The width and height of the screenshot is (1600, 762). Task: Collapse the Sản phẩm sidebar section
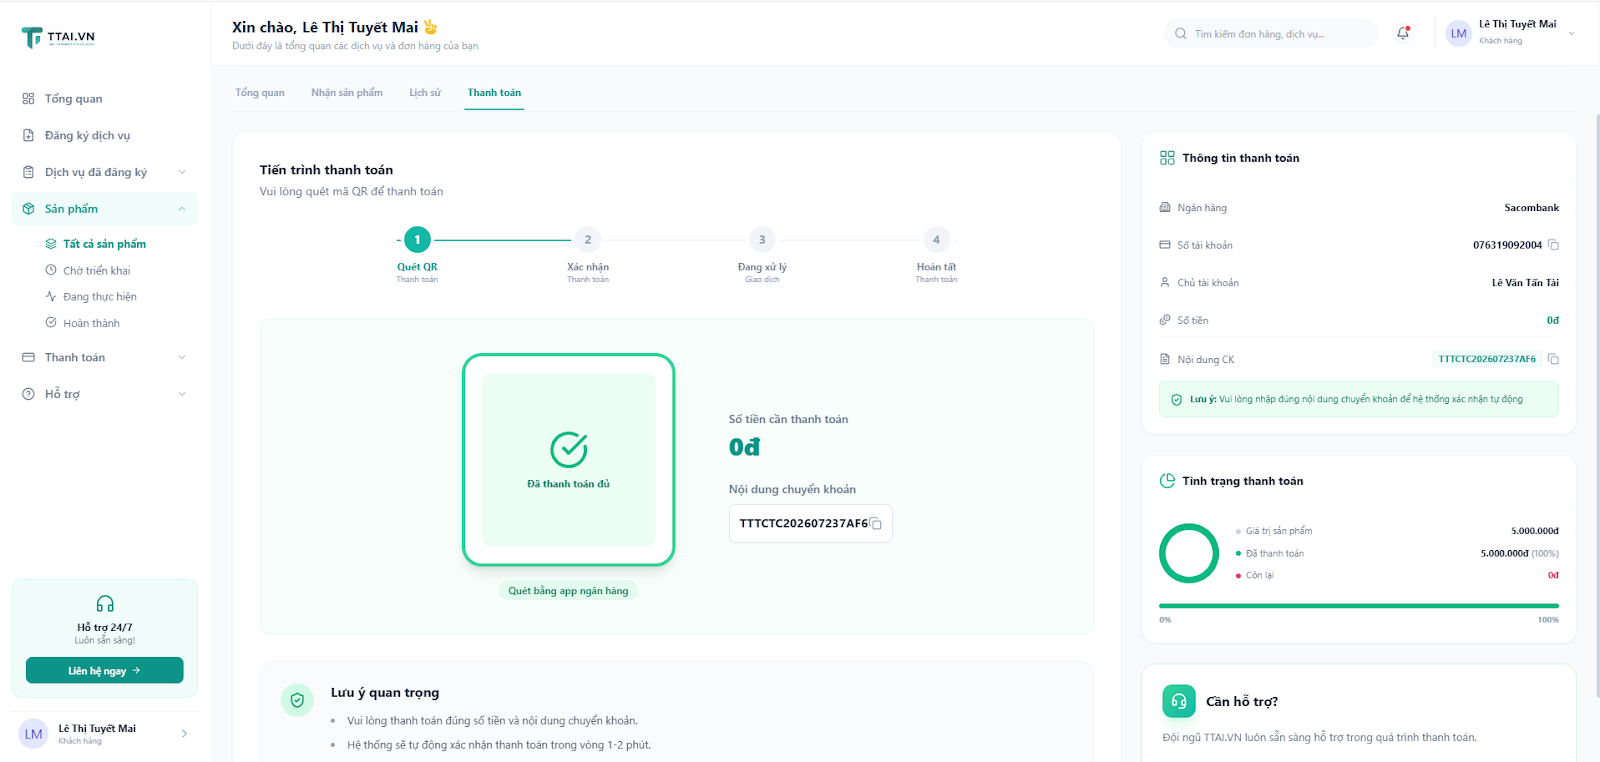pyautogui.click(x=105, y=209)
